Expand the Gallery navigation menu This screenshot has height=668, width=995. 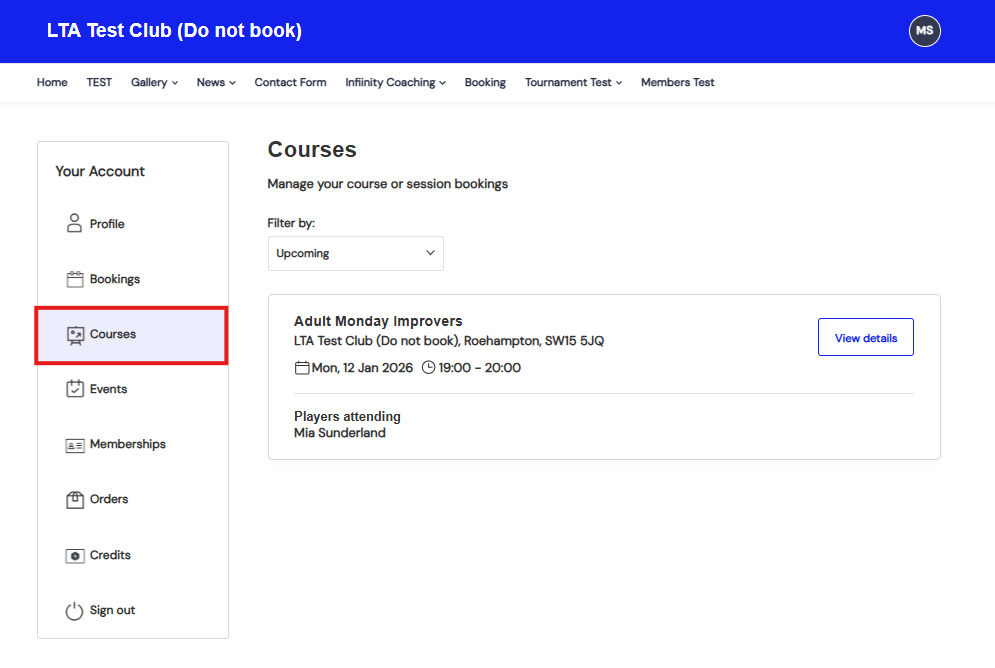[154, 83]
